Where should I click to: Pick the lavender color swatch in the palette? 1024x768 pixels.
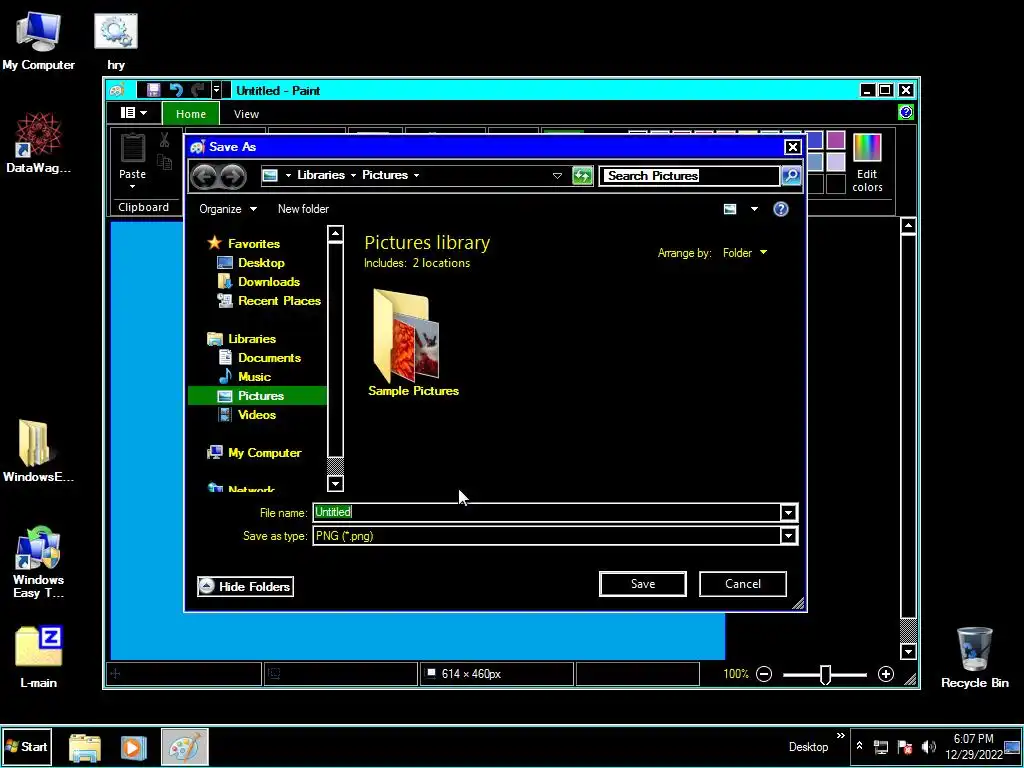836,162
